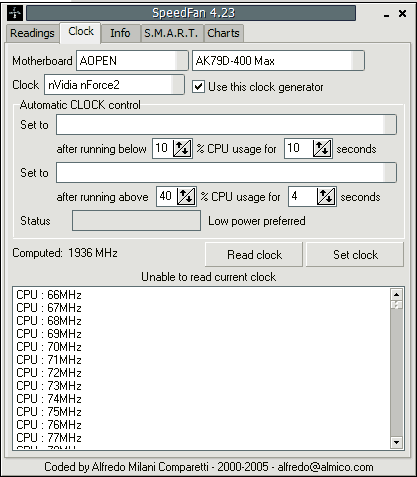Screen dimensions: 417x477
Task: Select 'CPU : 68MHz' in the list
Action: pos(49,321)
